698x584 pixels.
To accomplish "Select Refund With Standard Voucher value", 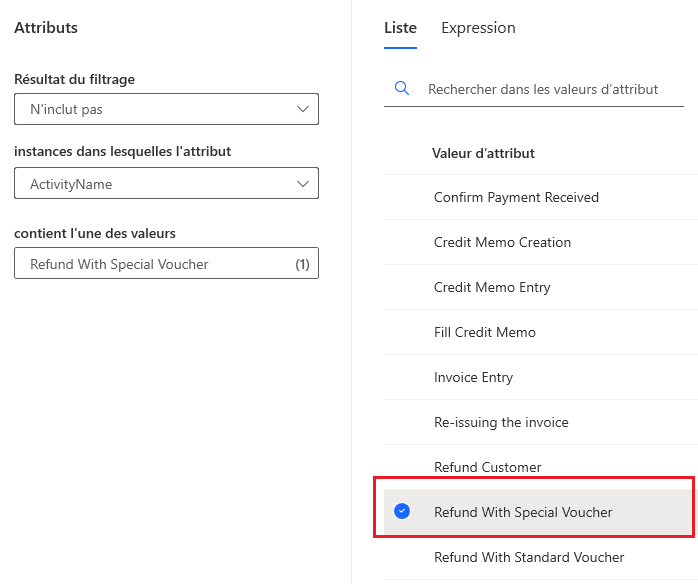I will [529, 557].
